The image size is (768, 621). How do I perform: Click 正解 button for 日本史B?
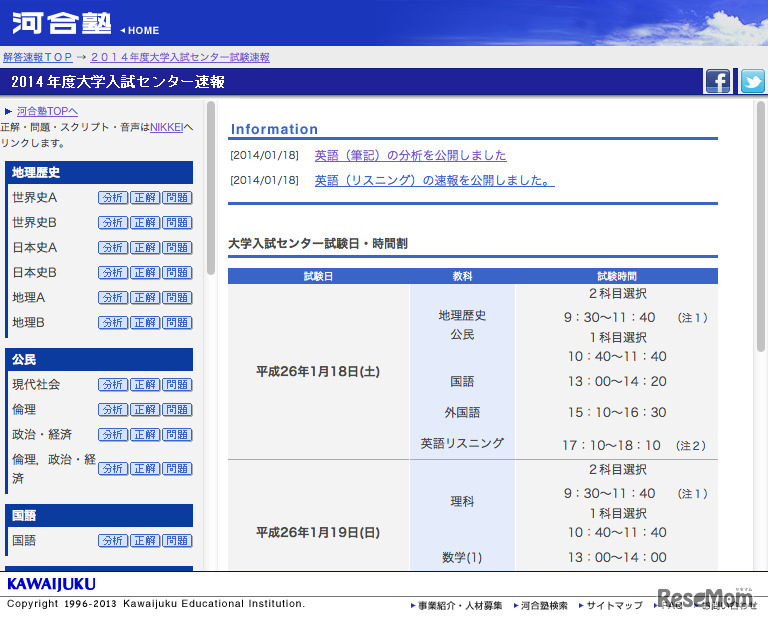coord(145,272)
